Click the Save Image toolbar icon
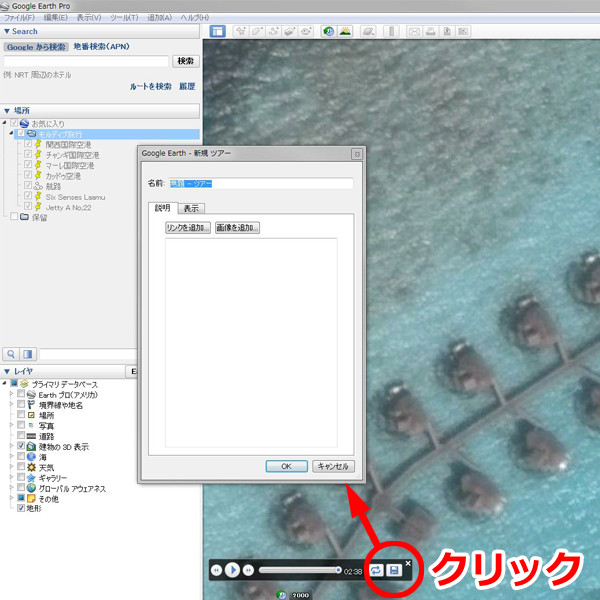The width and height of the screenshot is (600, 600). [x=447, y=31]
